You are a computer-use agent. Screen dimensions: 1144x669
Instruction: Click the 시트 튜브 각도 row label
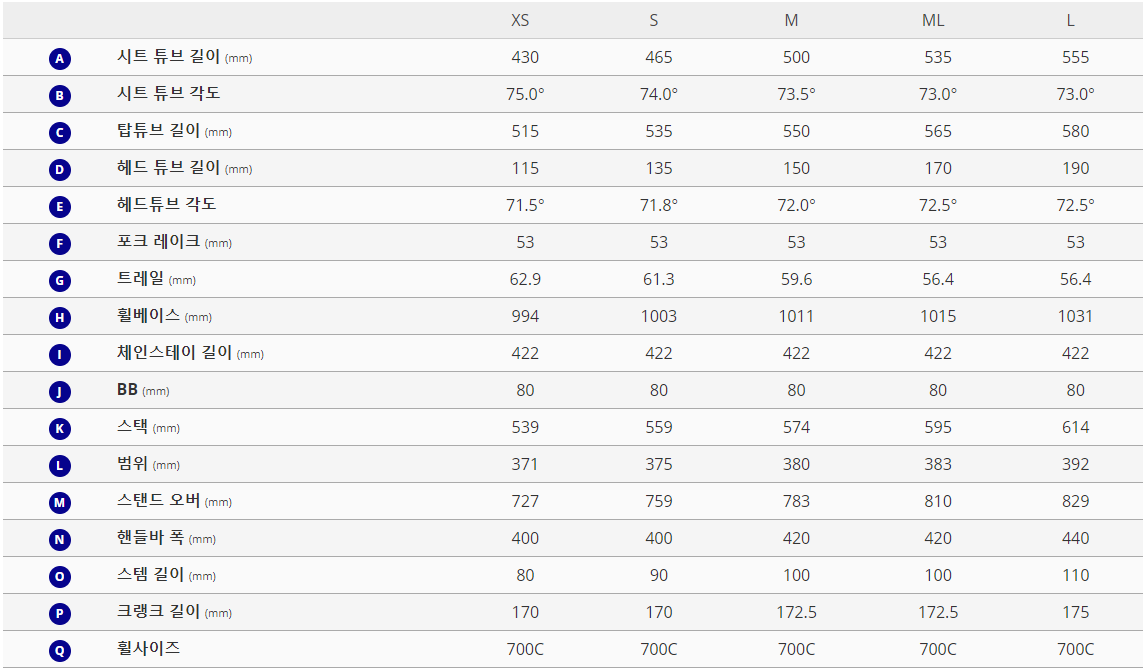pos(168,94)
